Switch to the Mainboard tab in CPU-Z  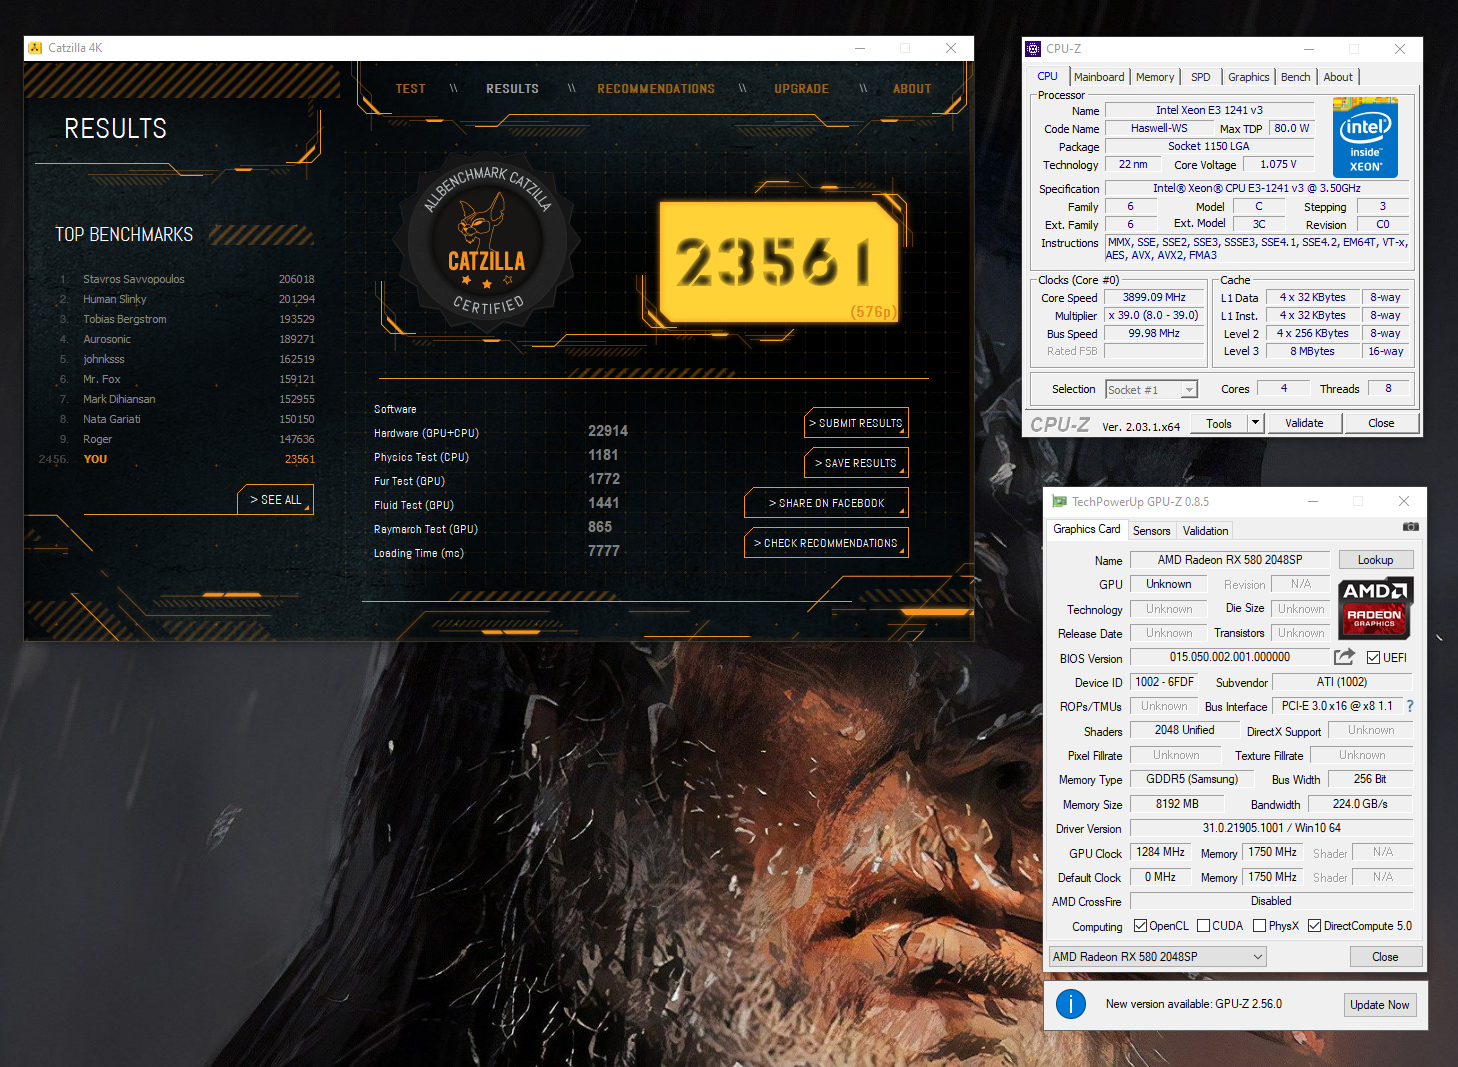(1099, 77)
